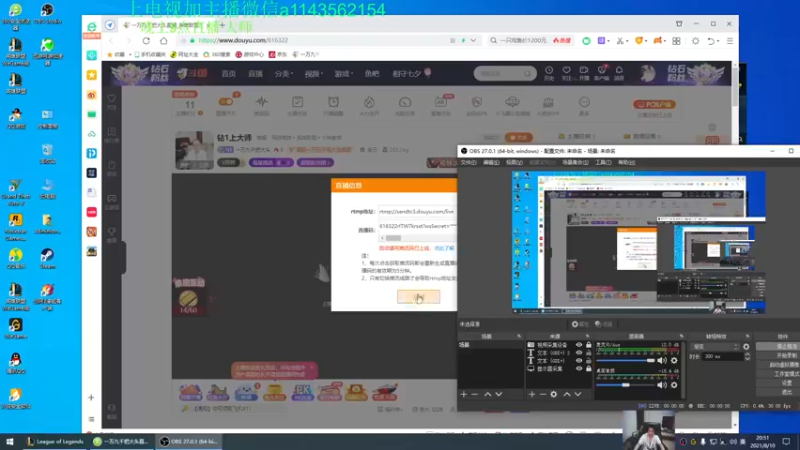Open the Windows Start menu

coord(10,442)
